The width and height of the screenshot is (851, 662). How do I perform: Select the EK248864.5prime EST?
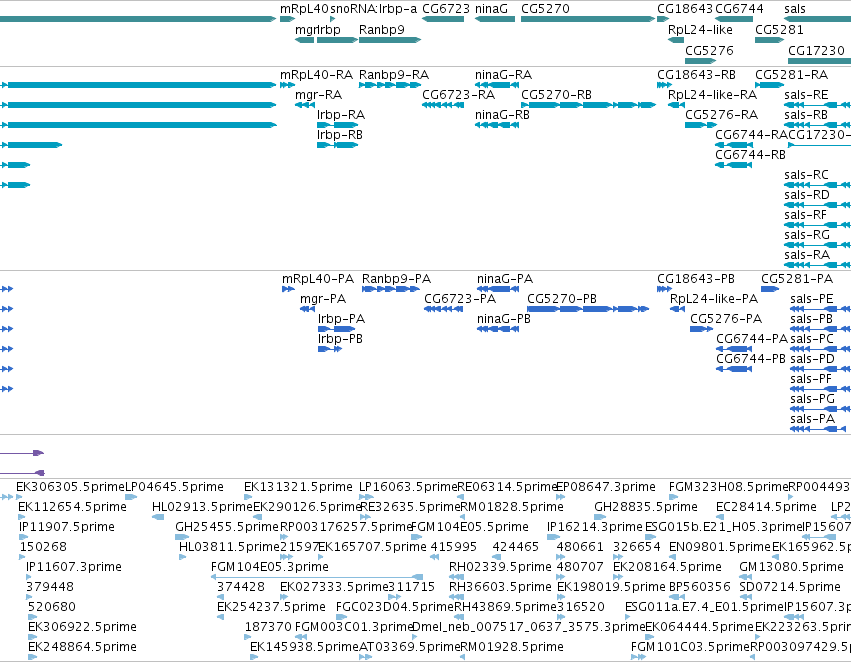point(32,657)
